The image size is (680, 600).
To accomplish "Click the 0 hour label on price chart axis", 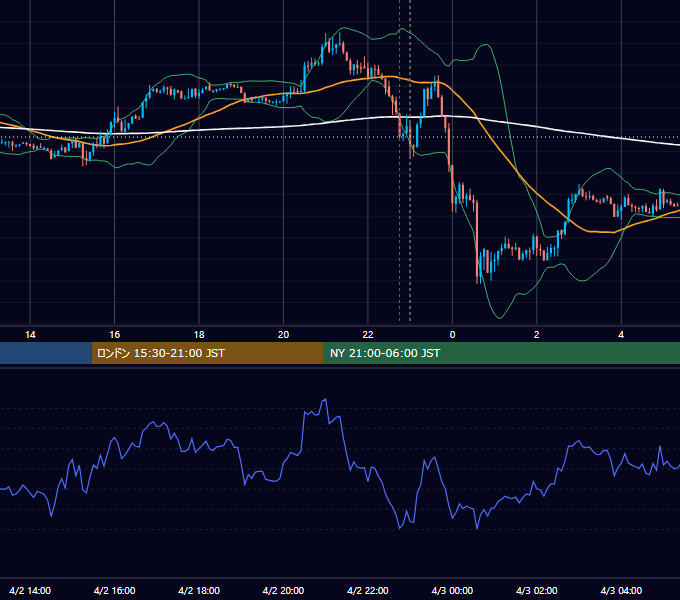I will coord(452,335).
